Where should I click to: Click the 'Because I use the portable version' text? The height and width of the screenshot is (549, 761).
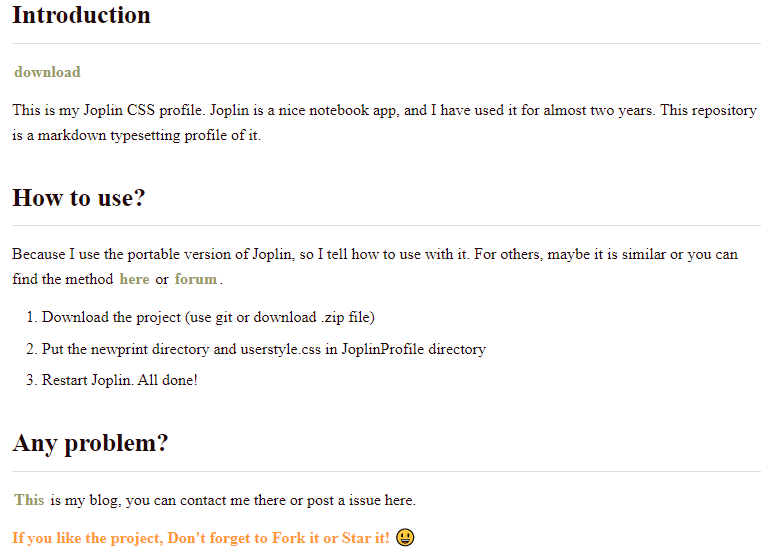point(130,254)
